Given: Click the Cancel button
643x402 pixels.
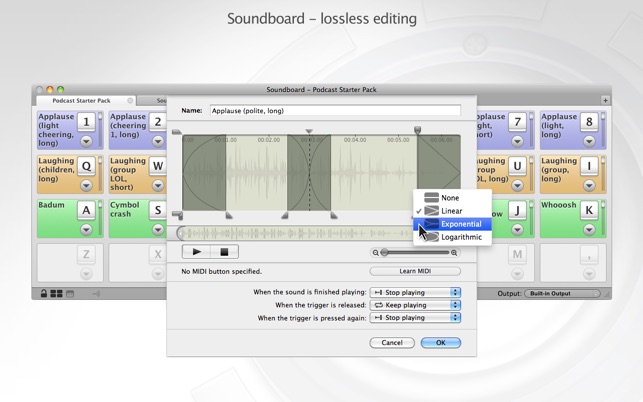Looking at the screenshot, I should click(392, 343).
